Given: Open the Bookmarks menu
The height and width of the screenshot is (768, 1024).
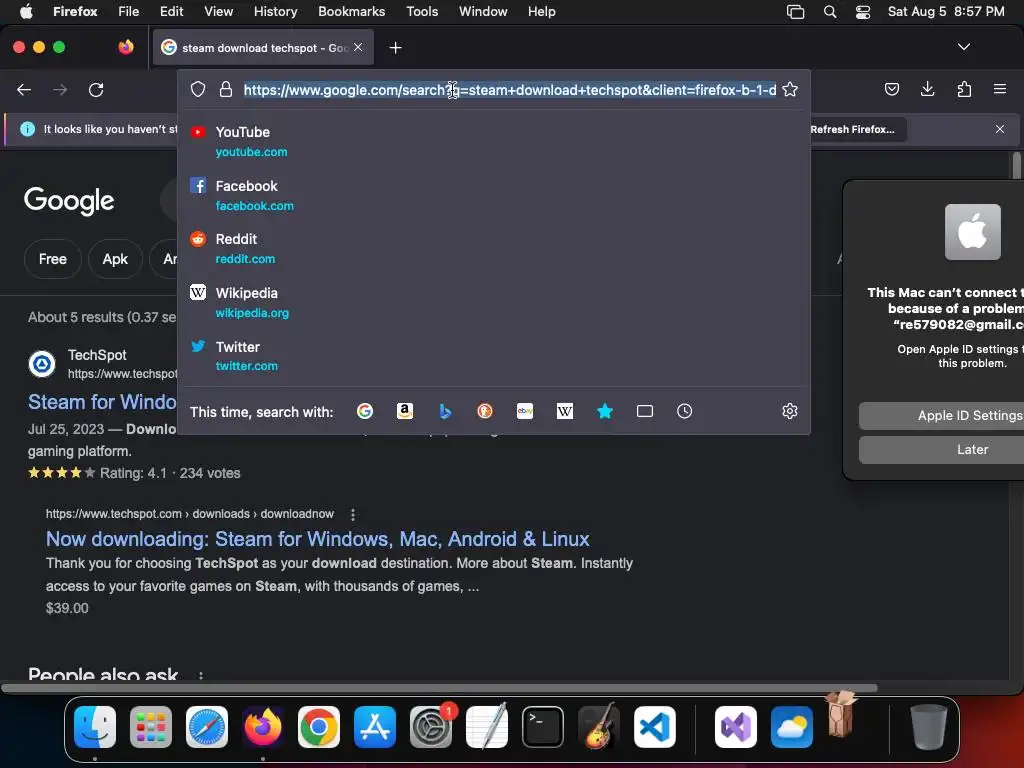Looking at the screenshot, I should pos(352,12).
